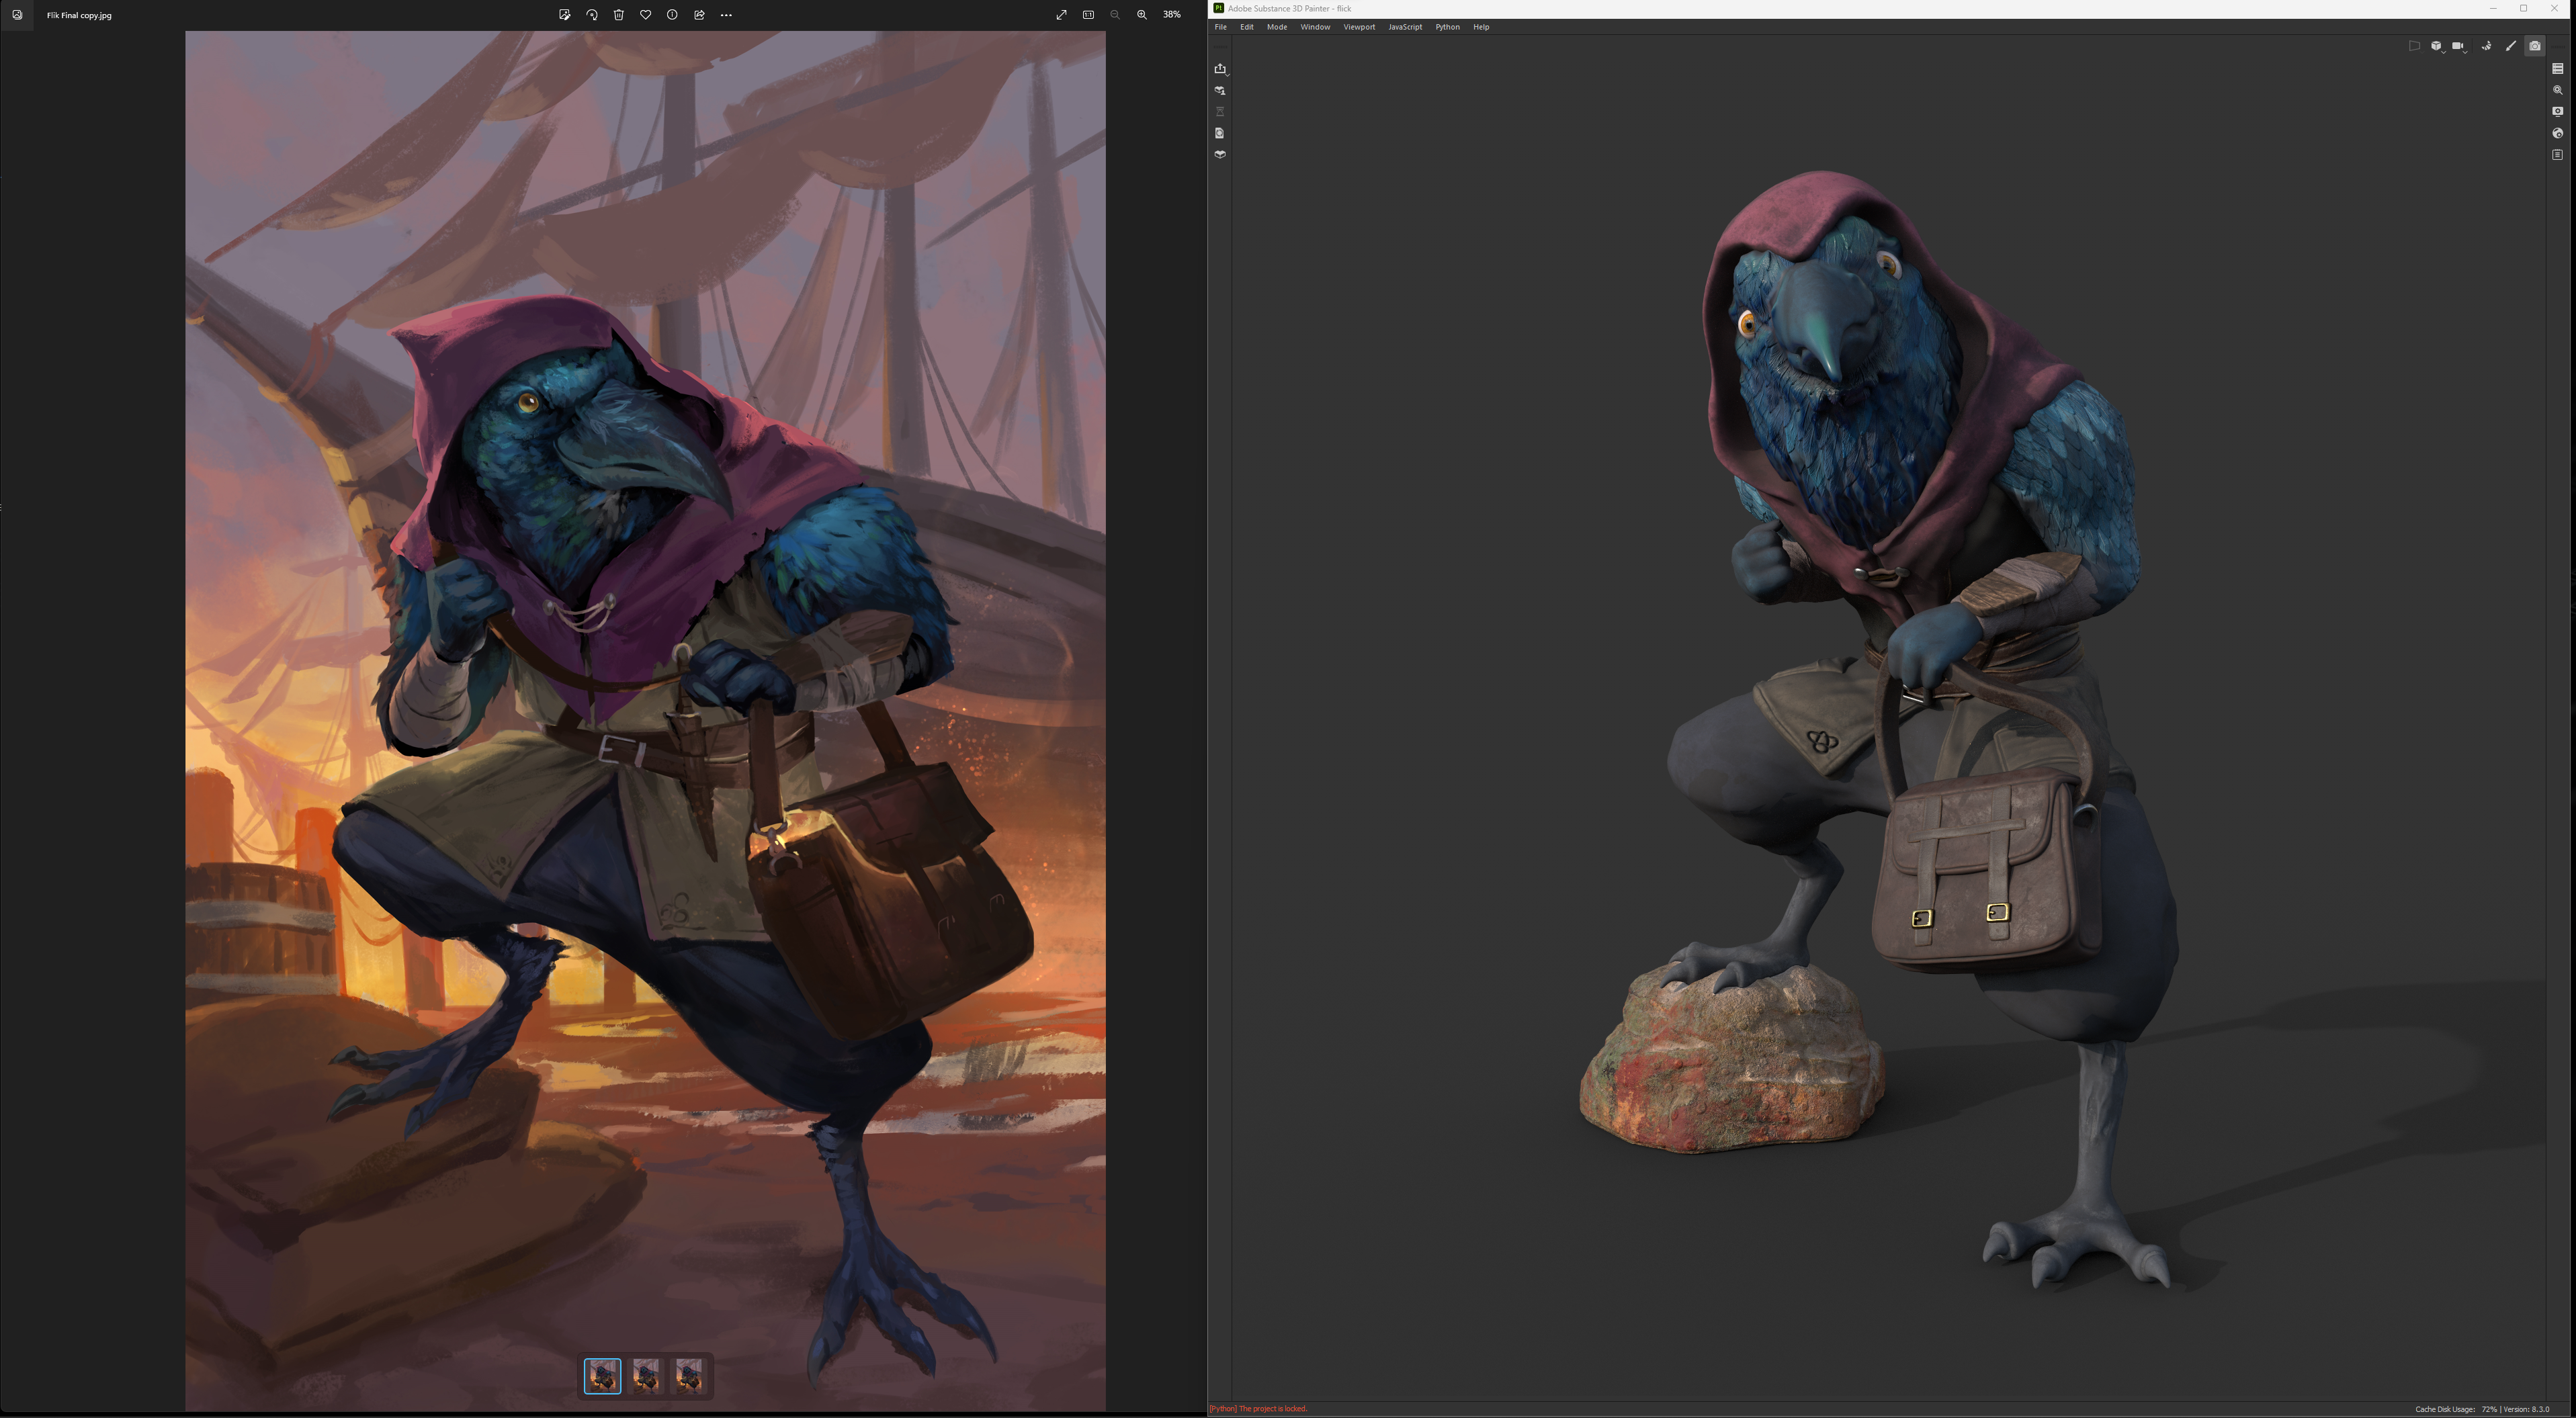This screenshot has width=2576, height=1418.
Task: Click the photo viewer zoom in button
Action: 1141,15
